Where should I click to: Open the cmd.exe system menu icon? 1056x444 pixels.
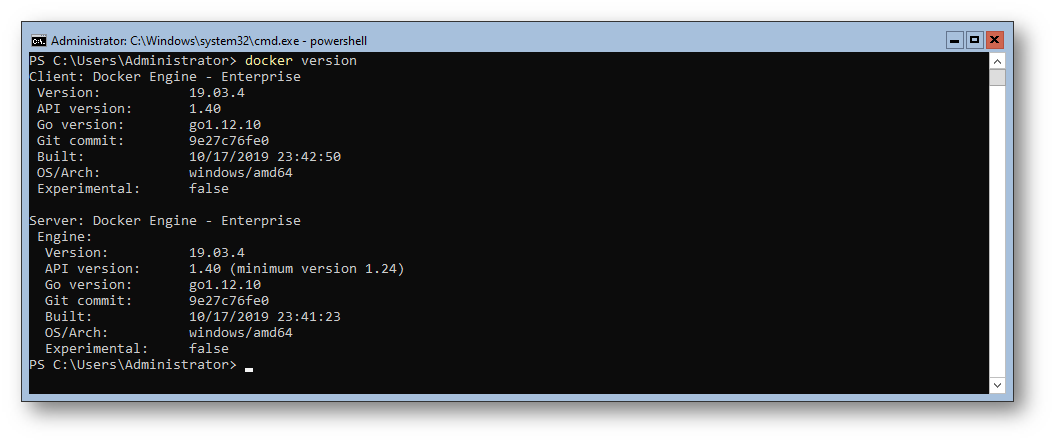coord(39,40)
